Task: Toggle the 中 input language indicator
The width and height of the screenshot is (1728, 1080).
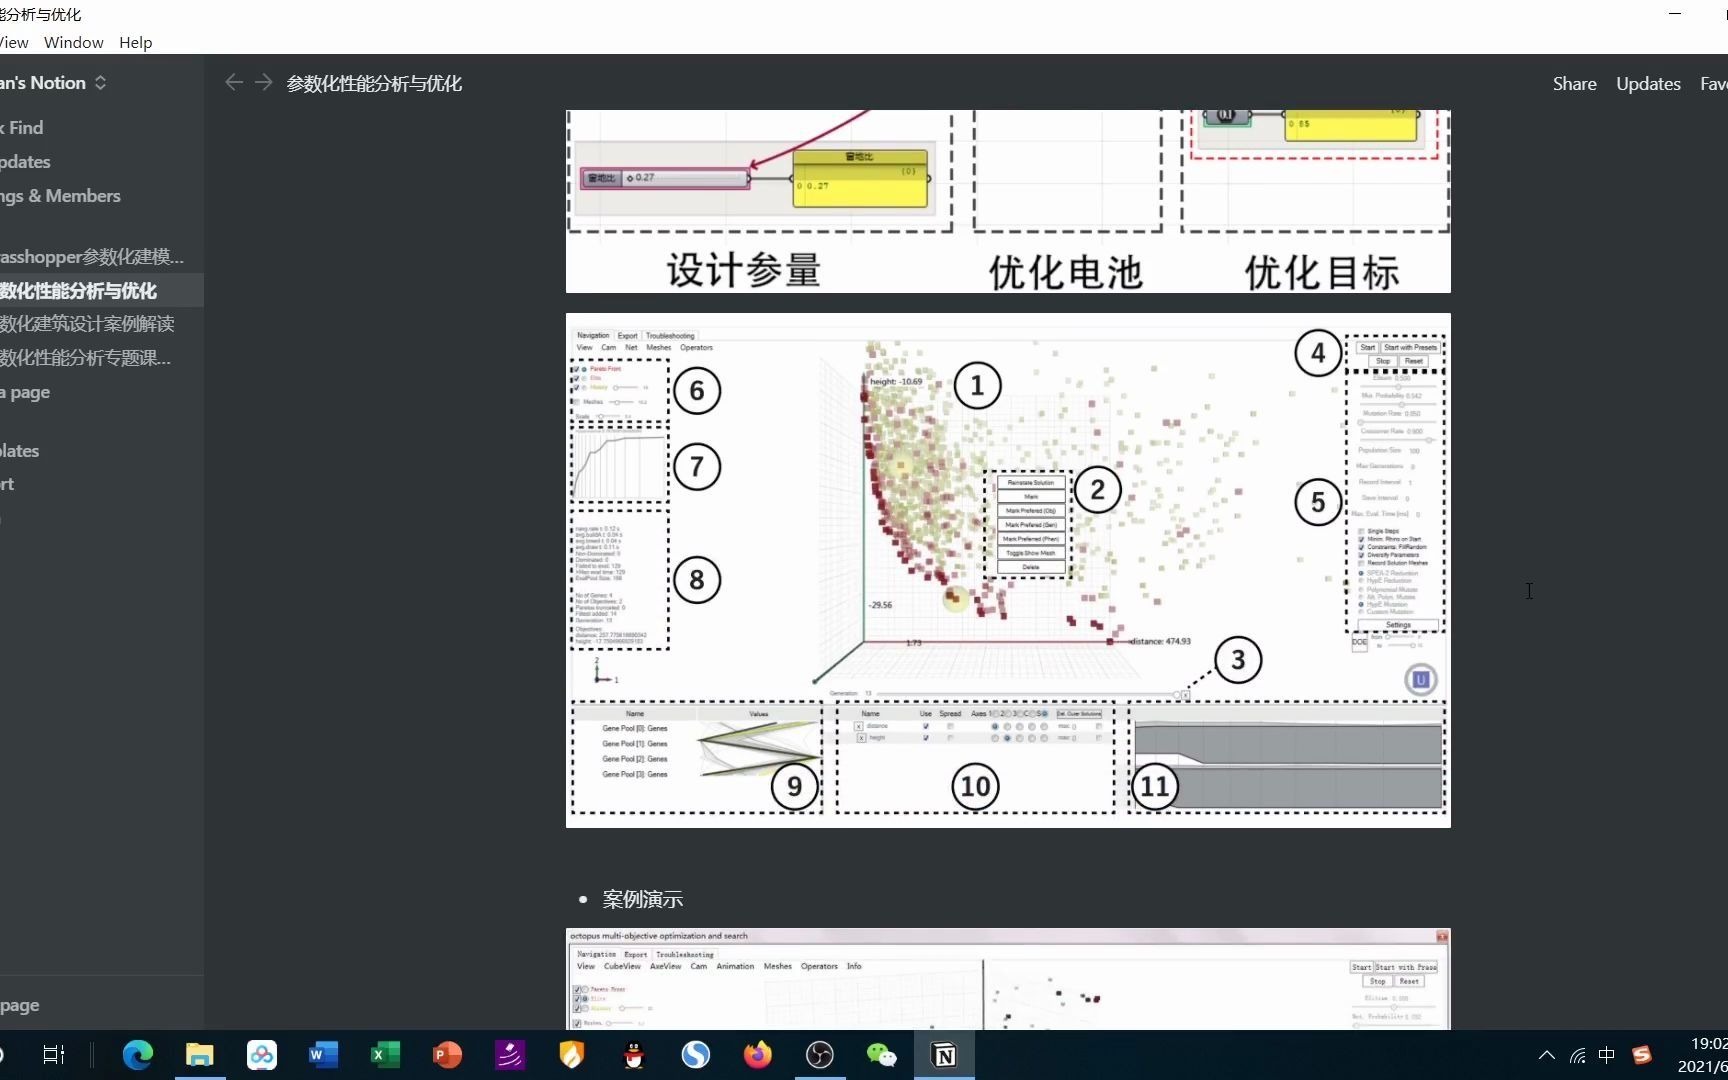Action: pos(1607,1055)
